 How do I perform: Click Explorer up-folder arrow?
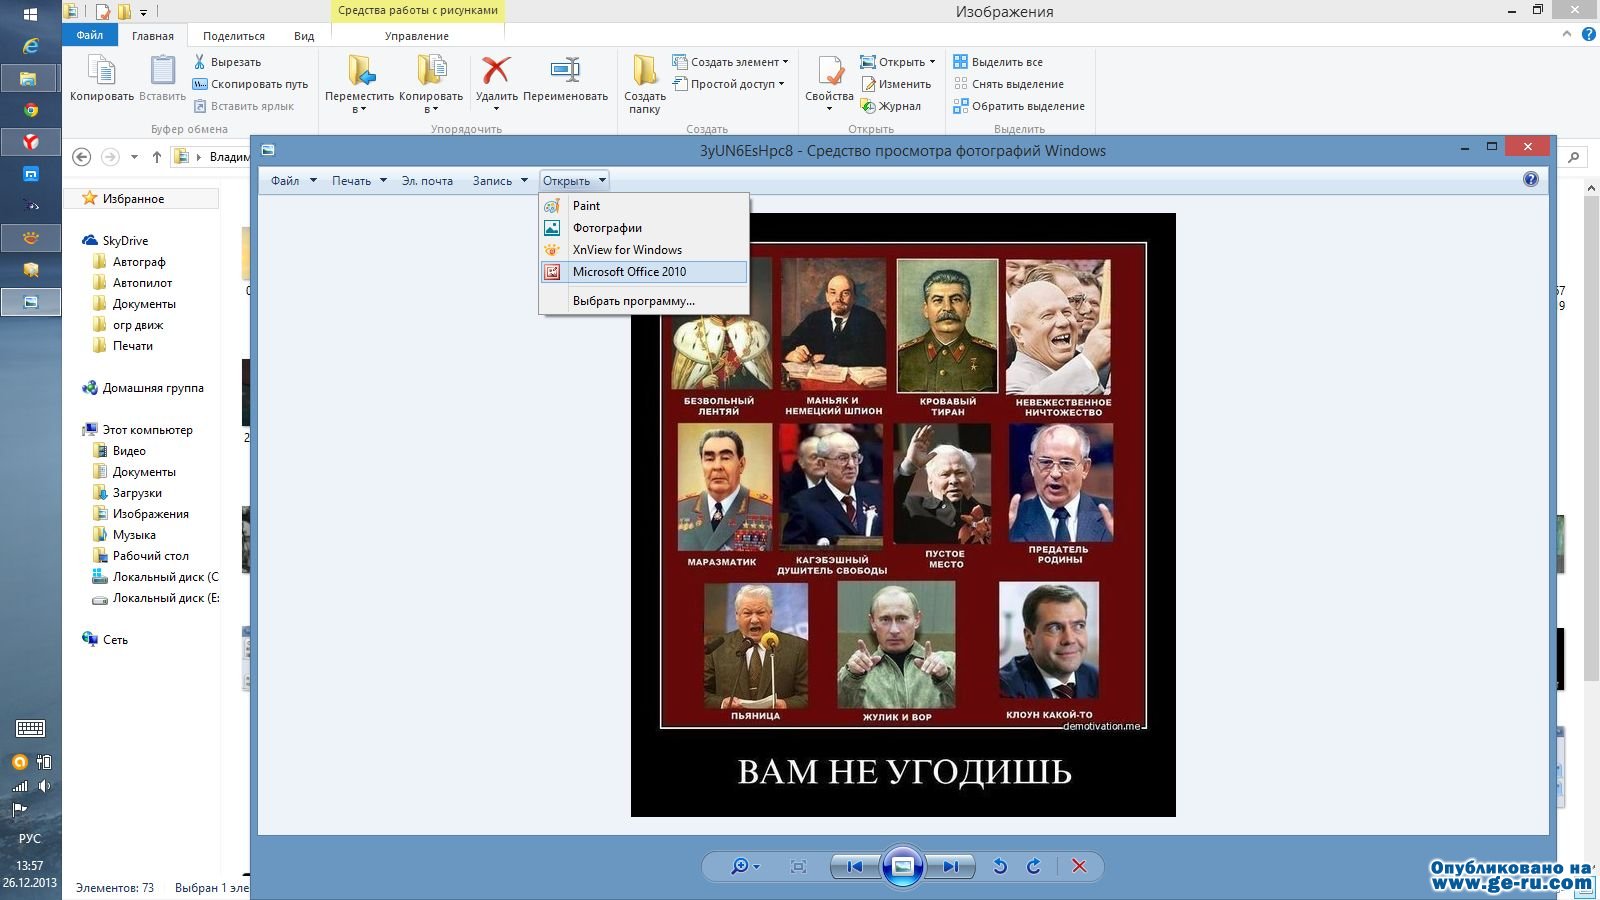157,157
